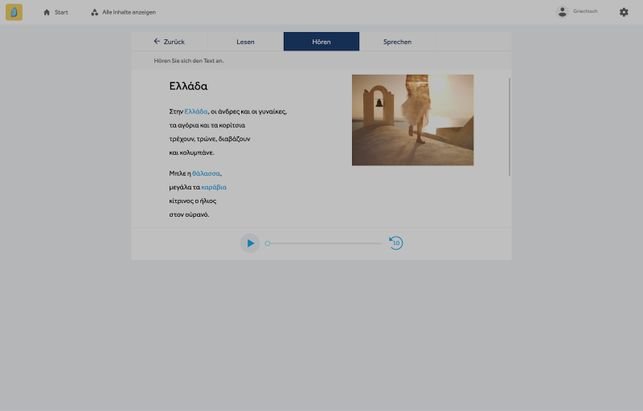Click the app logo in top-left corner

click(14, 12)
